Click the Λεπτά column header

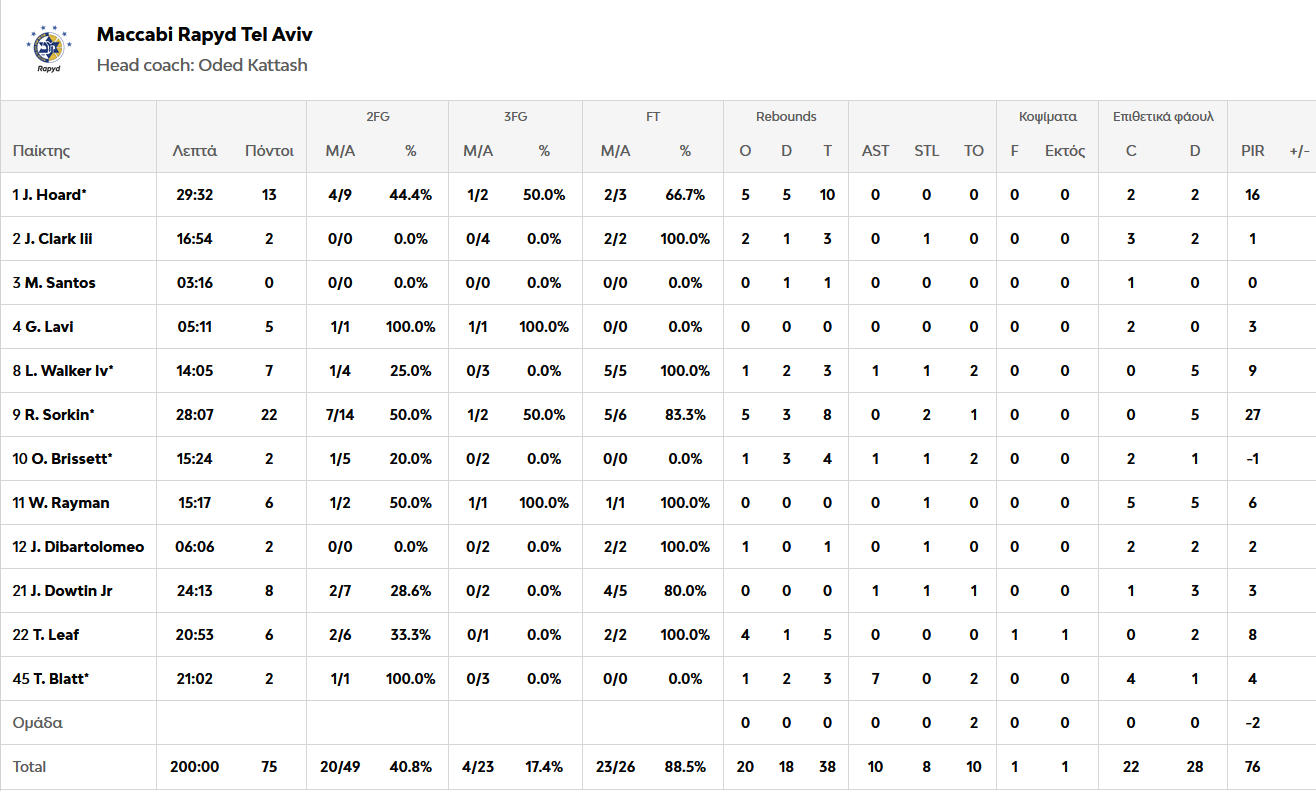click(x=194, y=151)
